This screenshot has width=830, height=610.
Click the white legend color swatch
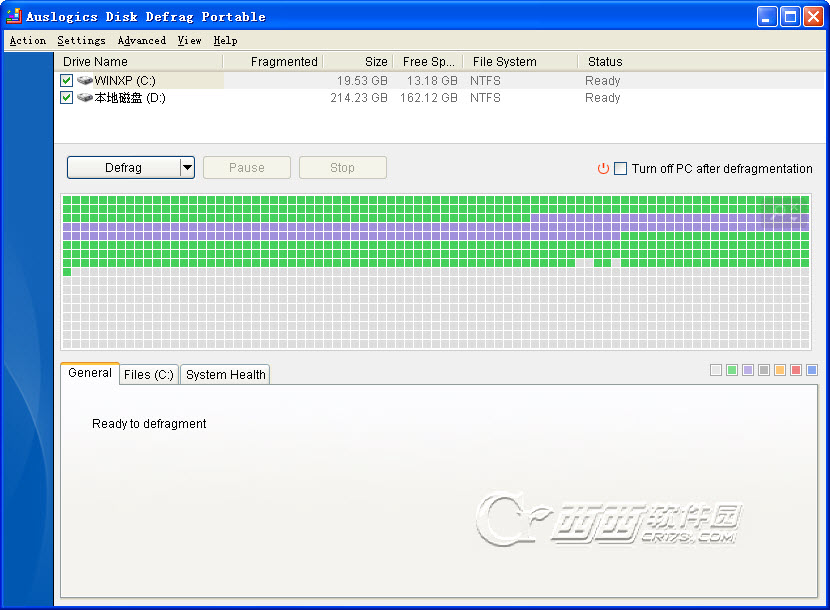pyautogui.click(x=716, y=370)
